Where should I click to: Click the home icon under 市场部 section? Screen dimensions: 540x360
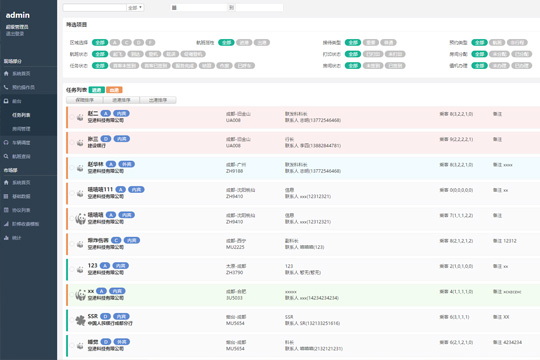point(6,182)
